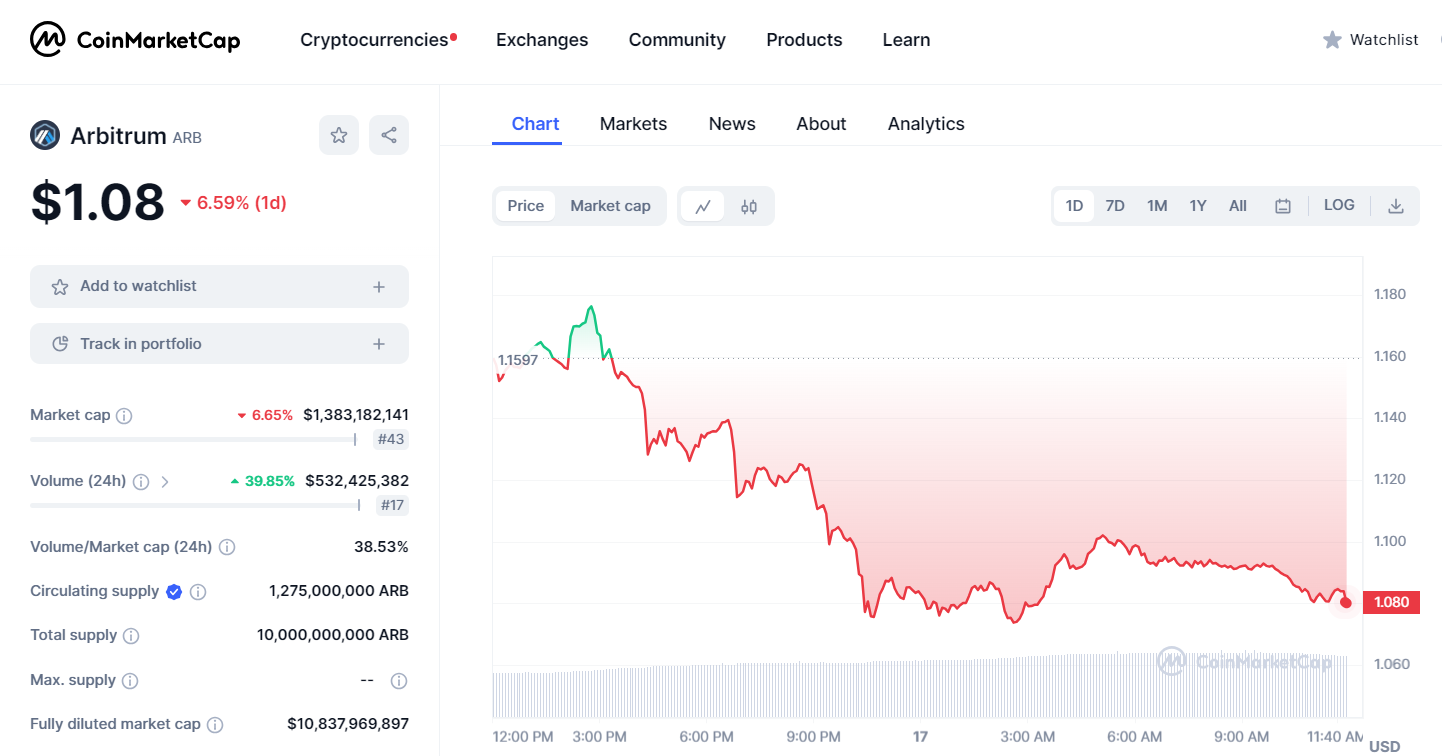Click the volume rank progress bar
Viewport: 1442px width, 756px height.
click(x=196, y=505)
